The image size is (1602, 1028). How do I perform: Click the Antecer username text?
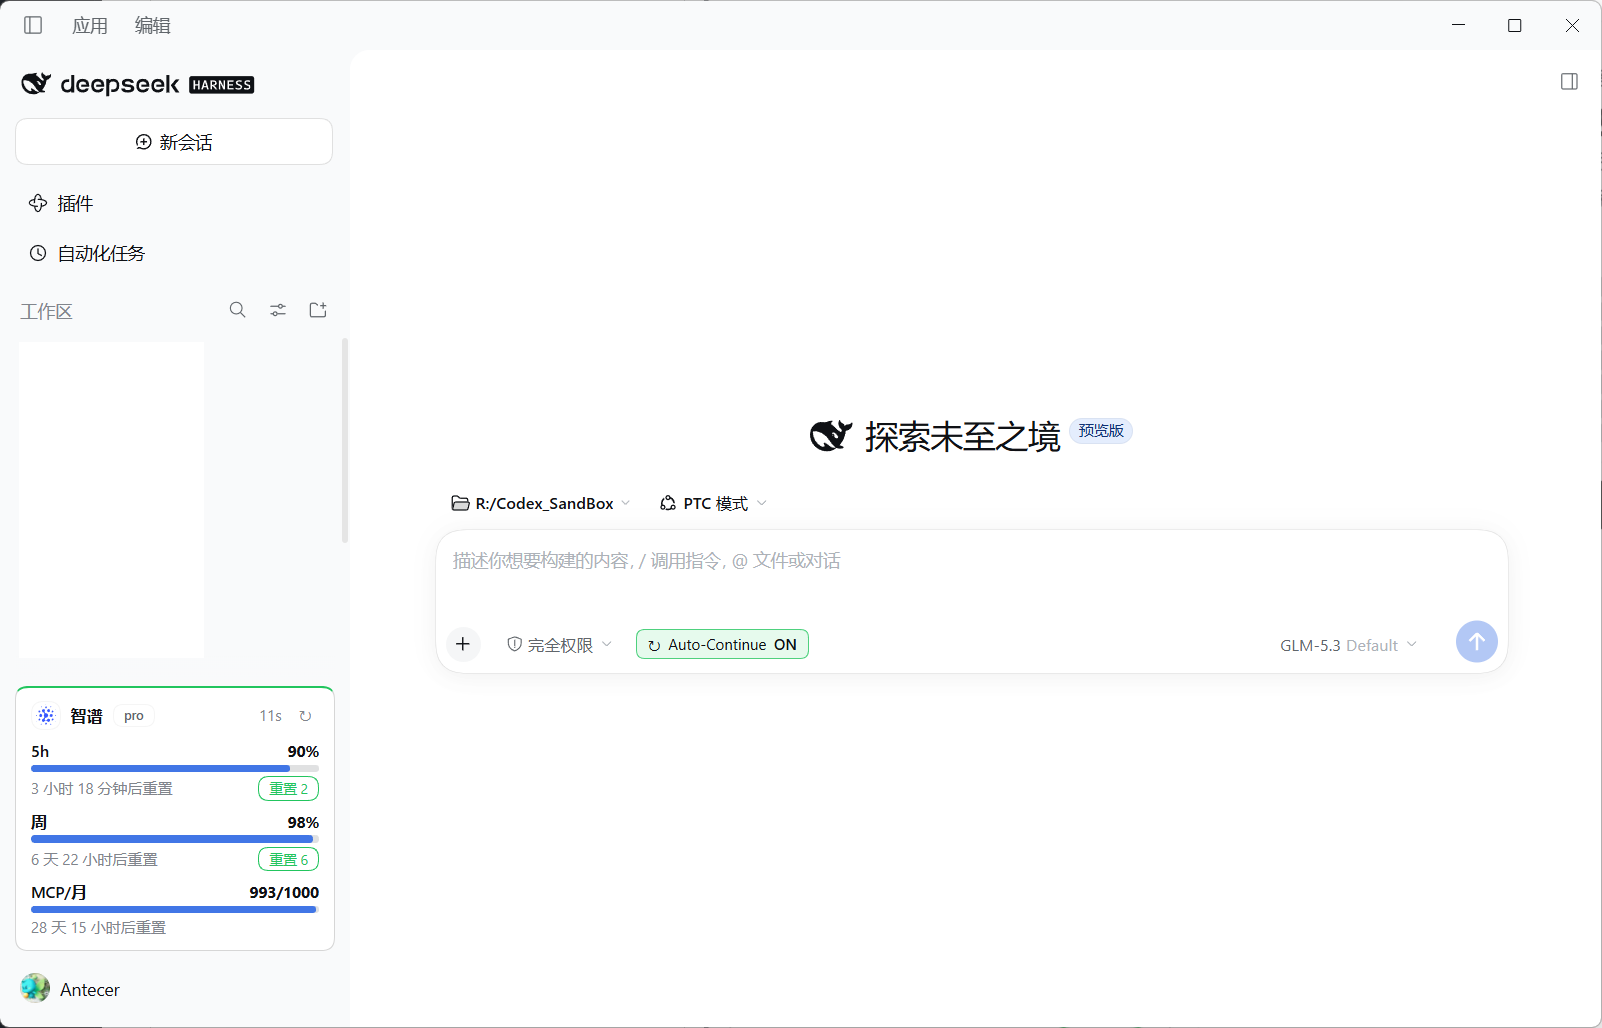[90, 989]
